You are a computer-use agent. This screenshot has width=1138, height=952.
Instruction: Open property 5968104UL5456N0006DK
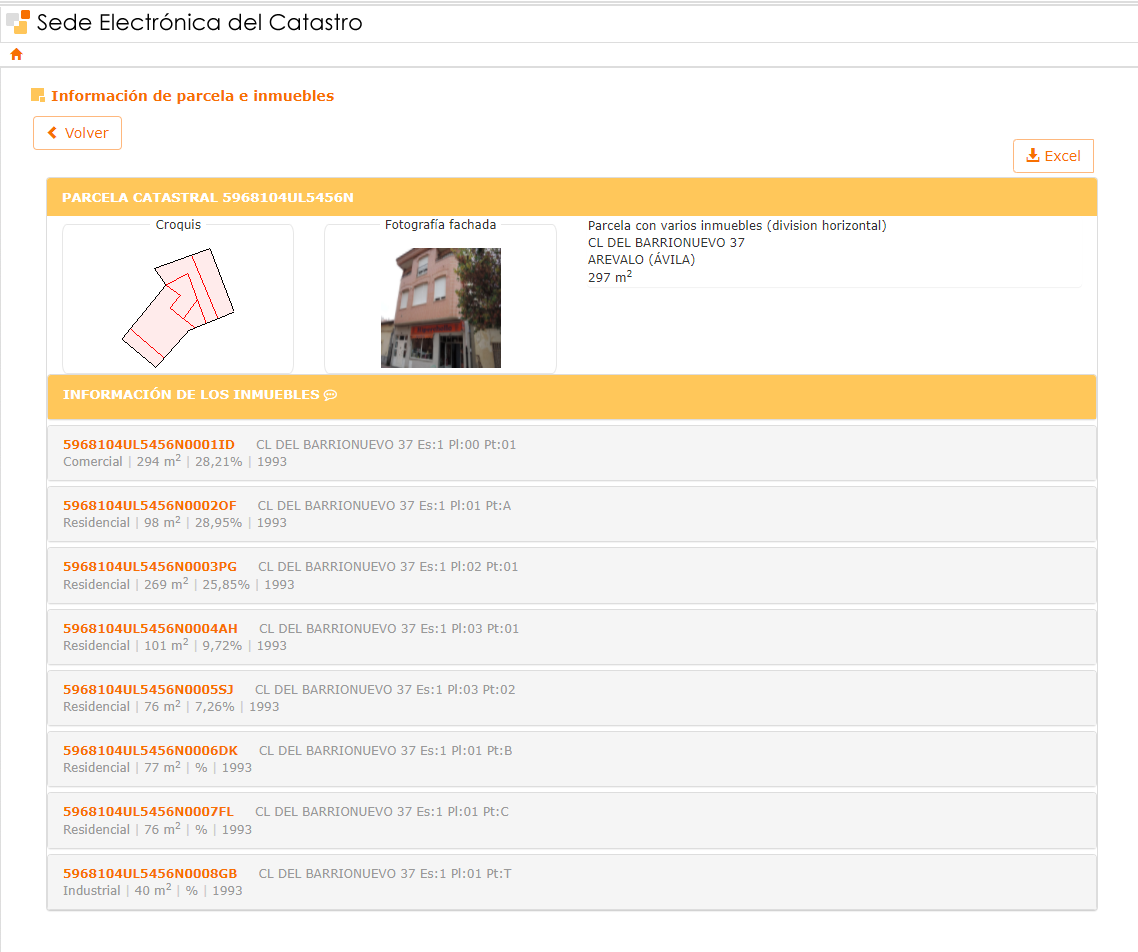(x=151, y=751)
